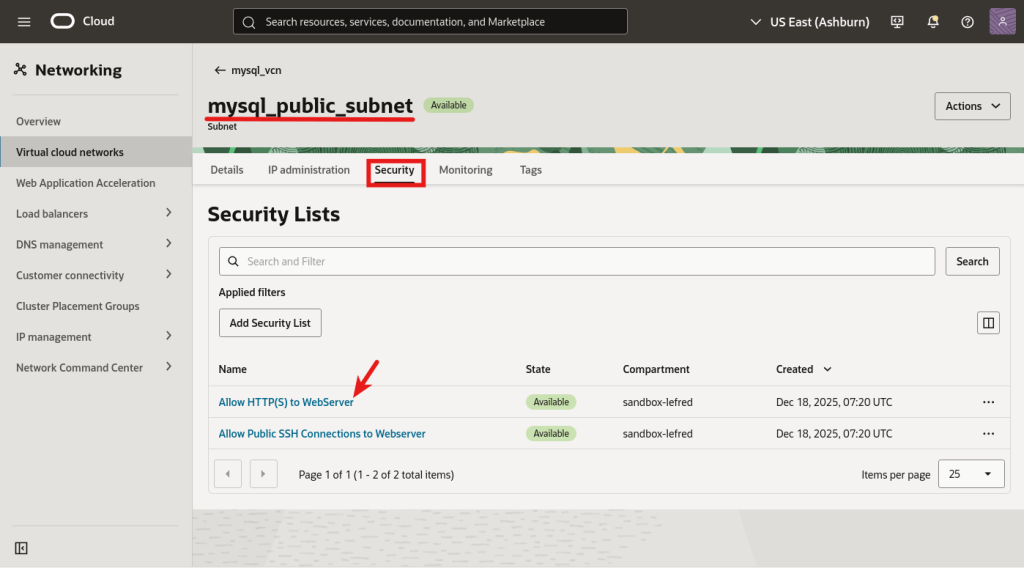Image resolution: width=1024 pixels, height=568 pixels.
Task: Open Allow Public SSH Connections to Webserver
Action: click(322, 434)
